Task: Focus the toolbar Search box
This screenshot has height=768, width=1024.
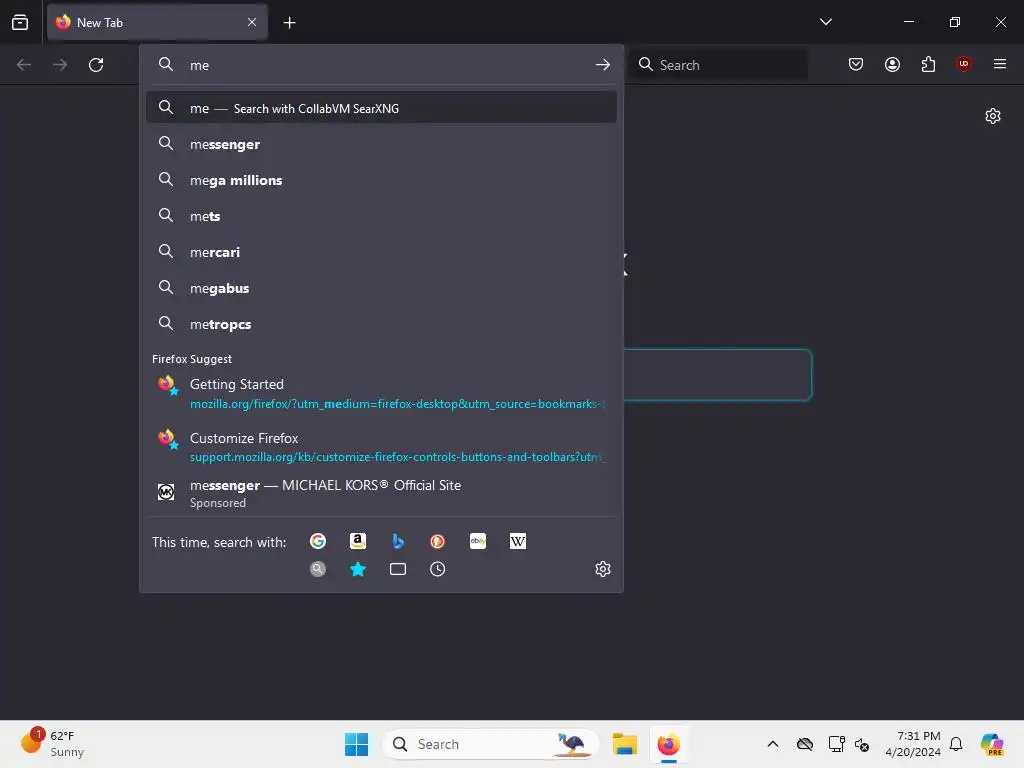Action: [x=718, y=65]
